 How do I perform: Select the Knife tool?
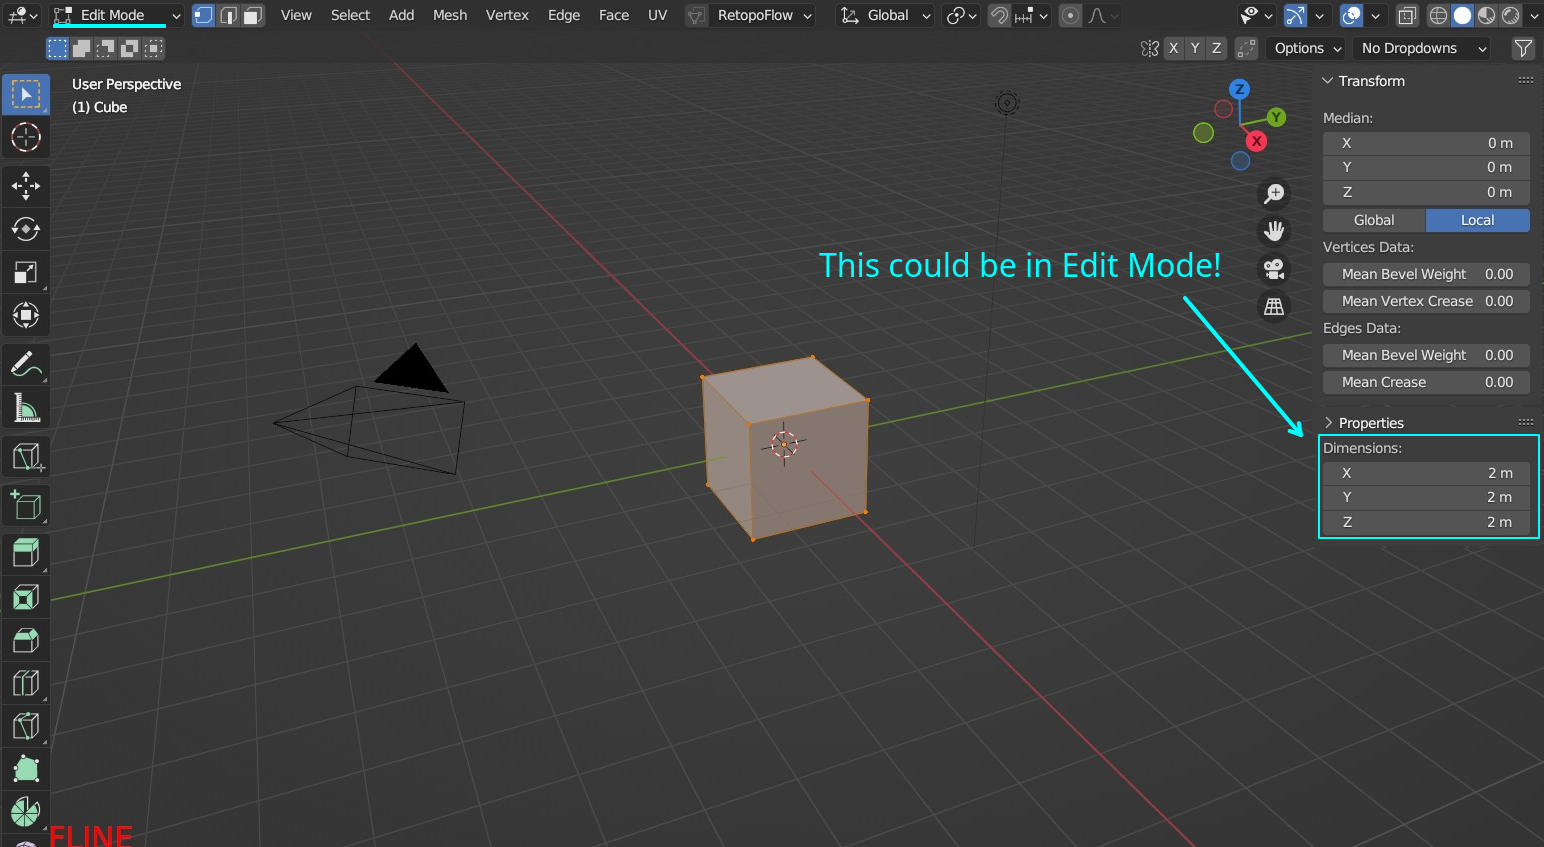click(26, 726)
